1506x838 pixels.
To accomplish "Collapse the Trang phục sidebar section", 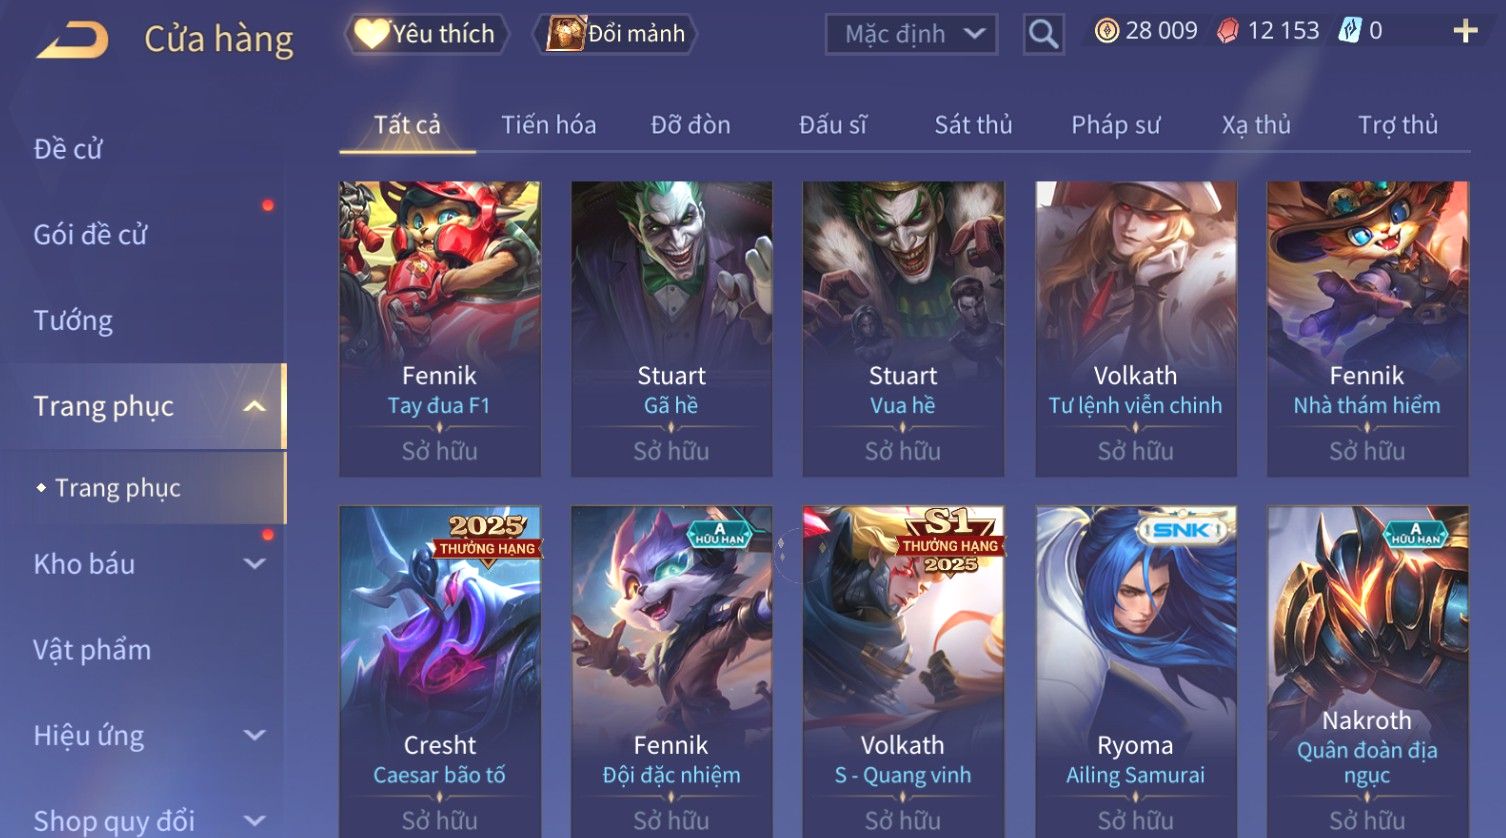I will [254, 406].
